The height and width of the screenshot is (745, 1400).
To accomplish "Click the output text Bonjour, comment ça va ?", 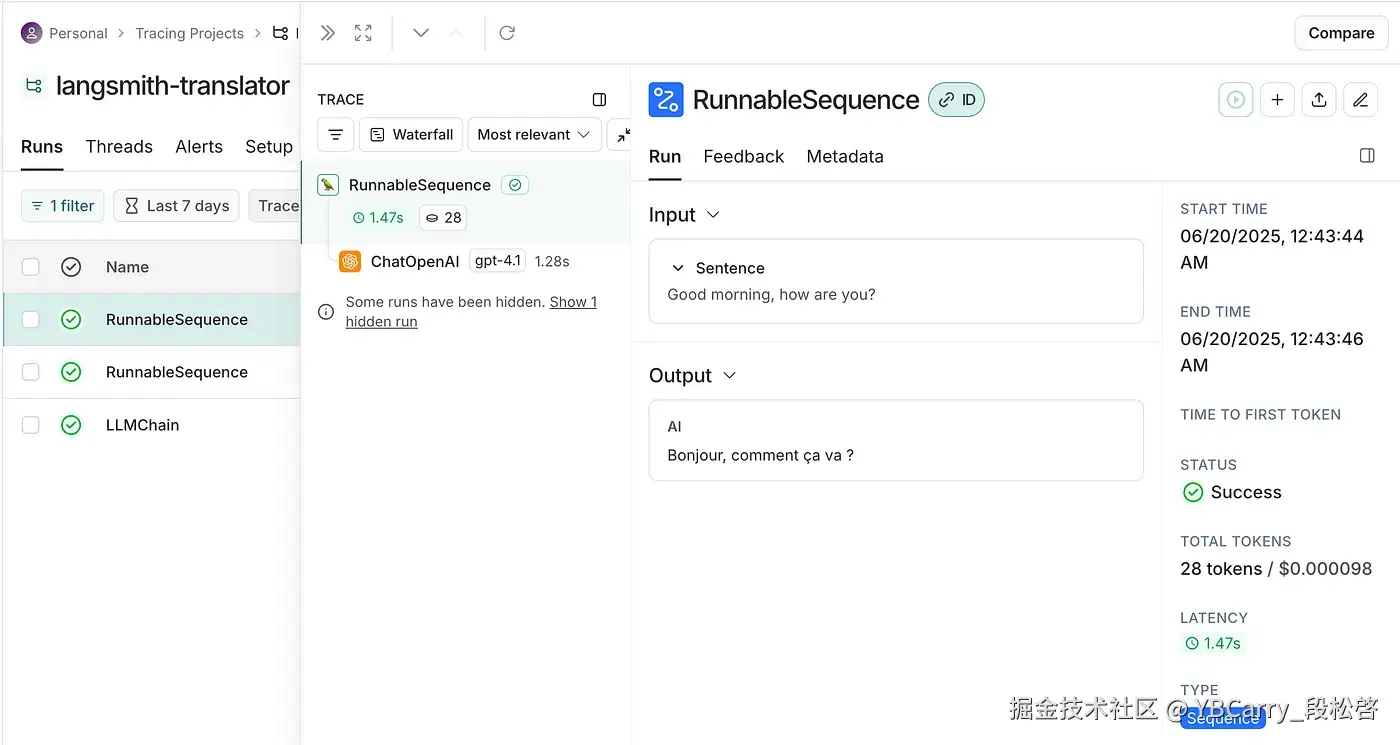I will 760,455.
